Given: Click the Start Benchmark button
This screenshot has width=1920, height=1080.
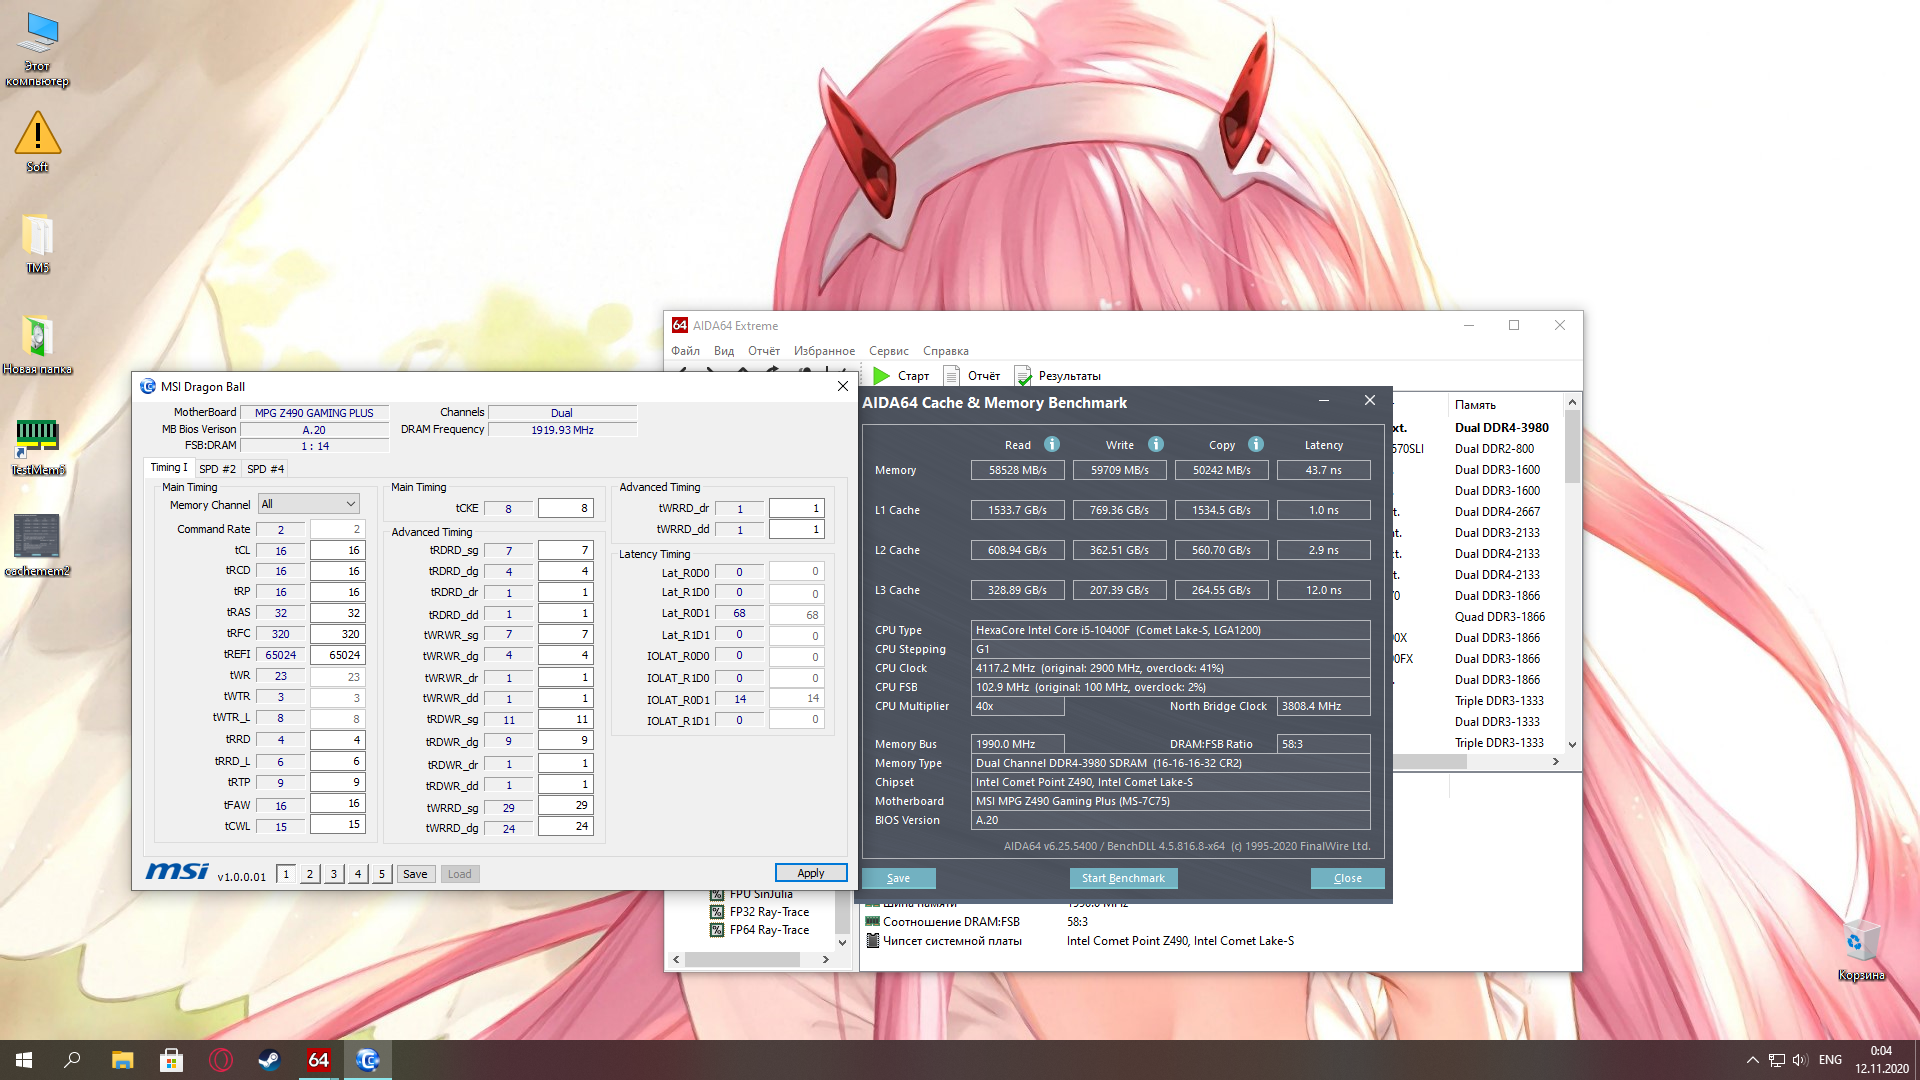Looking at the screenshot, I should click(x=1123, y=878).
